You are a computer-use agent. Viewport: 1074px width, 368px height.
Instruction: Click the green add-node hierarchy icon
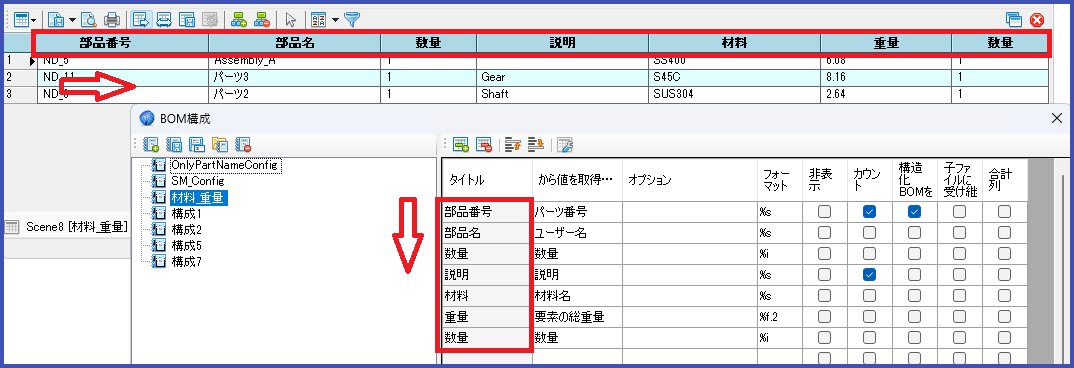[x=238, y=20]
